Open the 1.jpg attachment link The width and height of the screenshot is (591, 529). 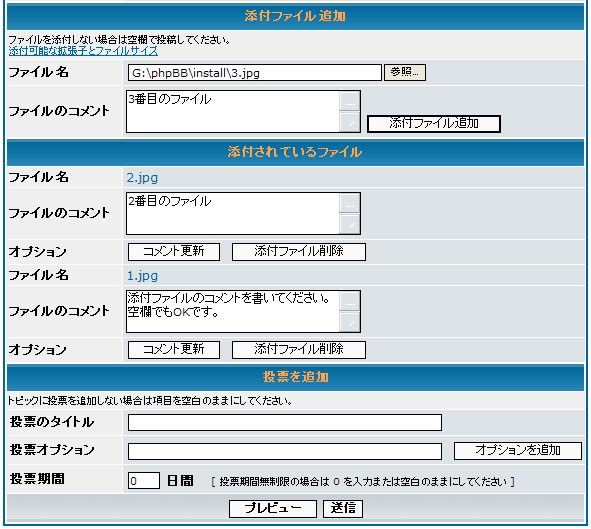pyautogui.click(x=142, y=275)
